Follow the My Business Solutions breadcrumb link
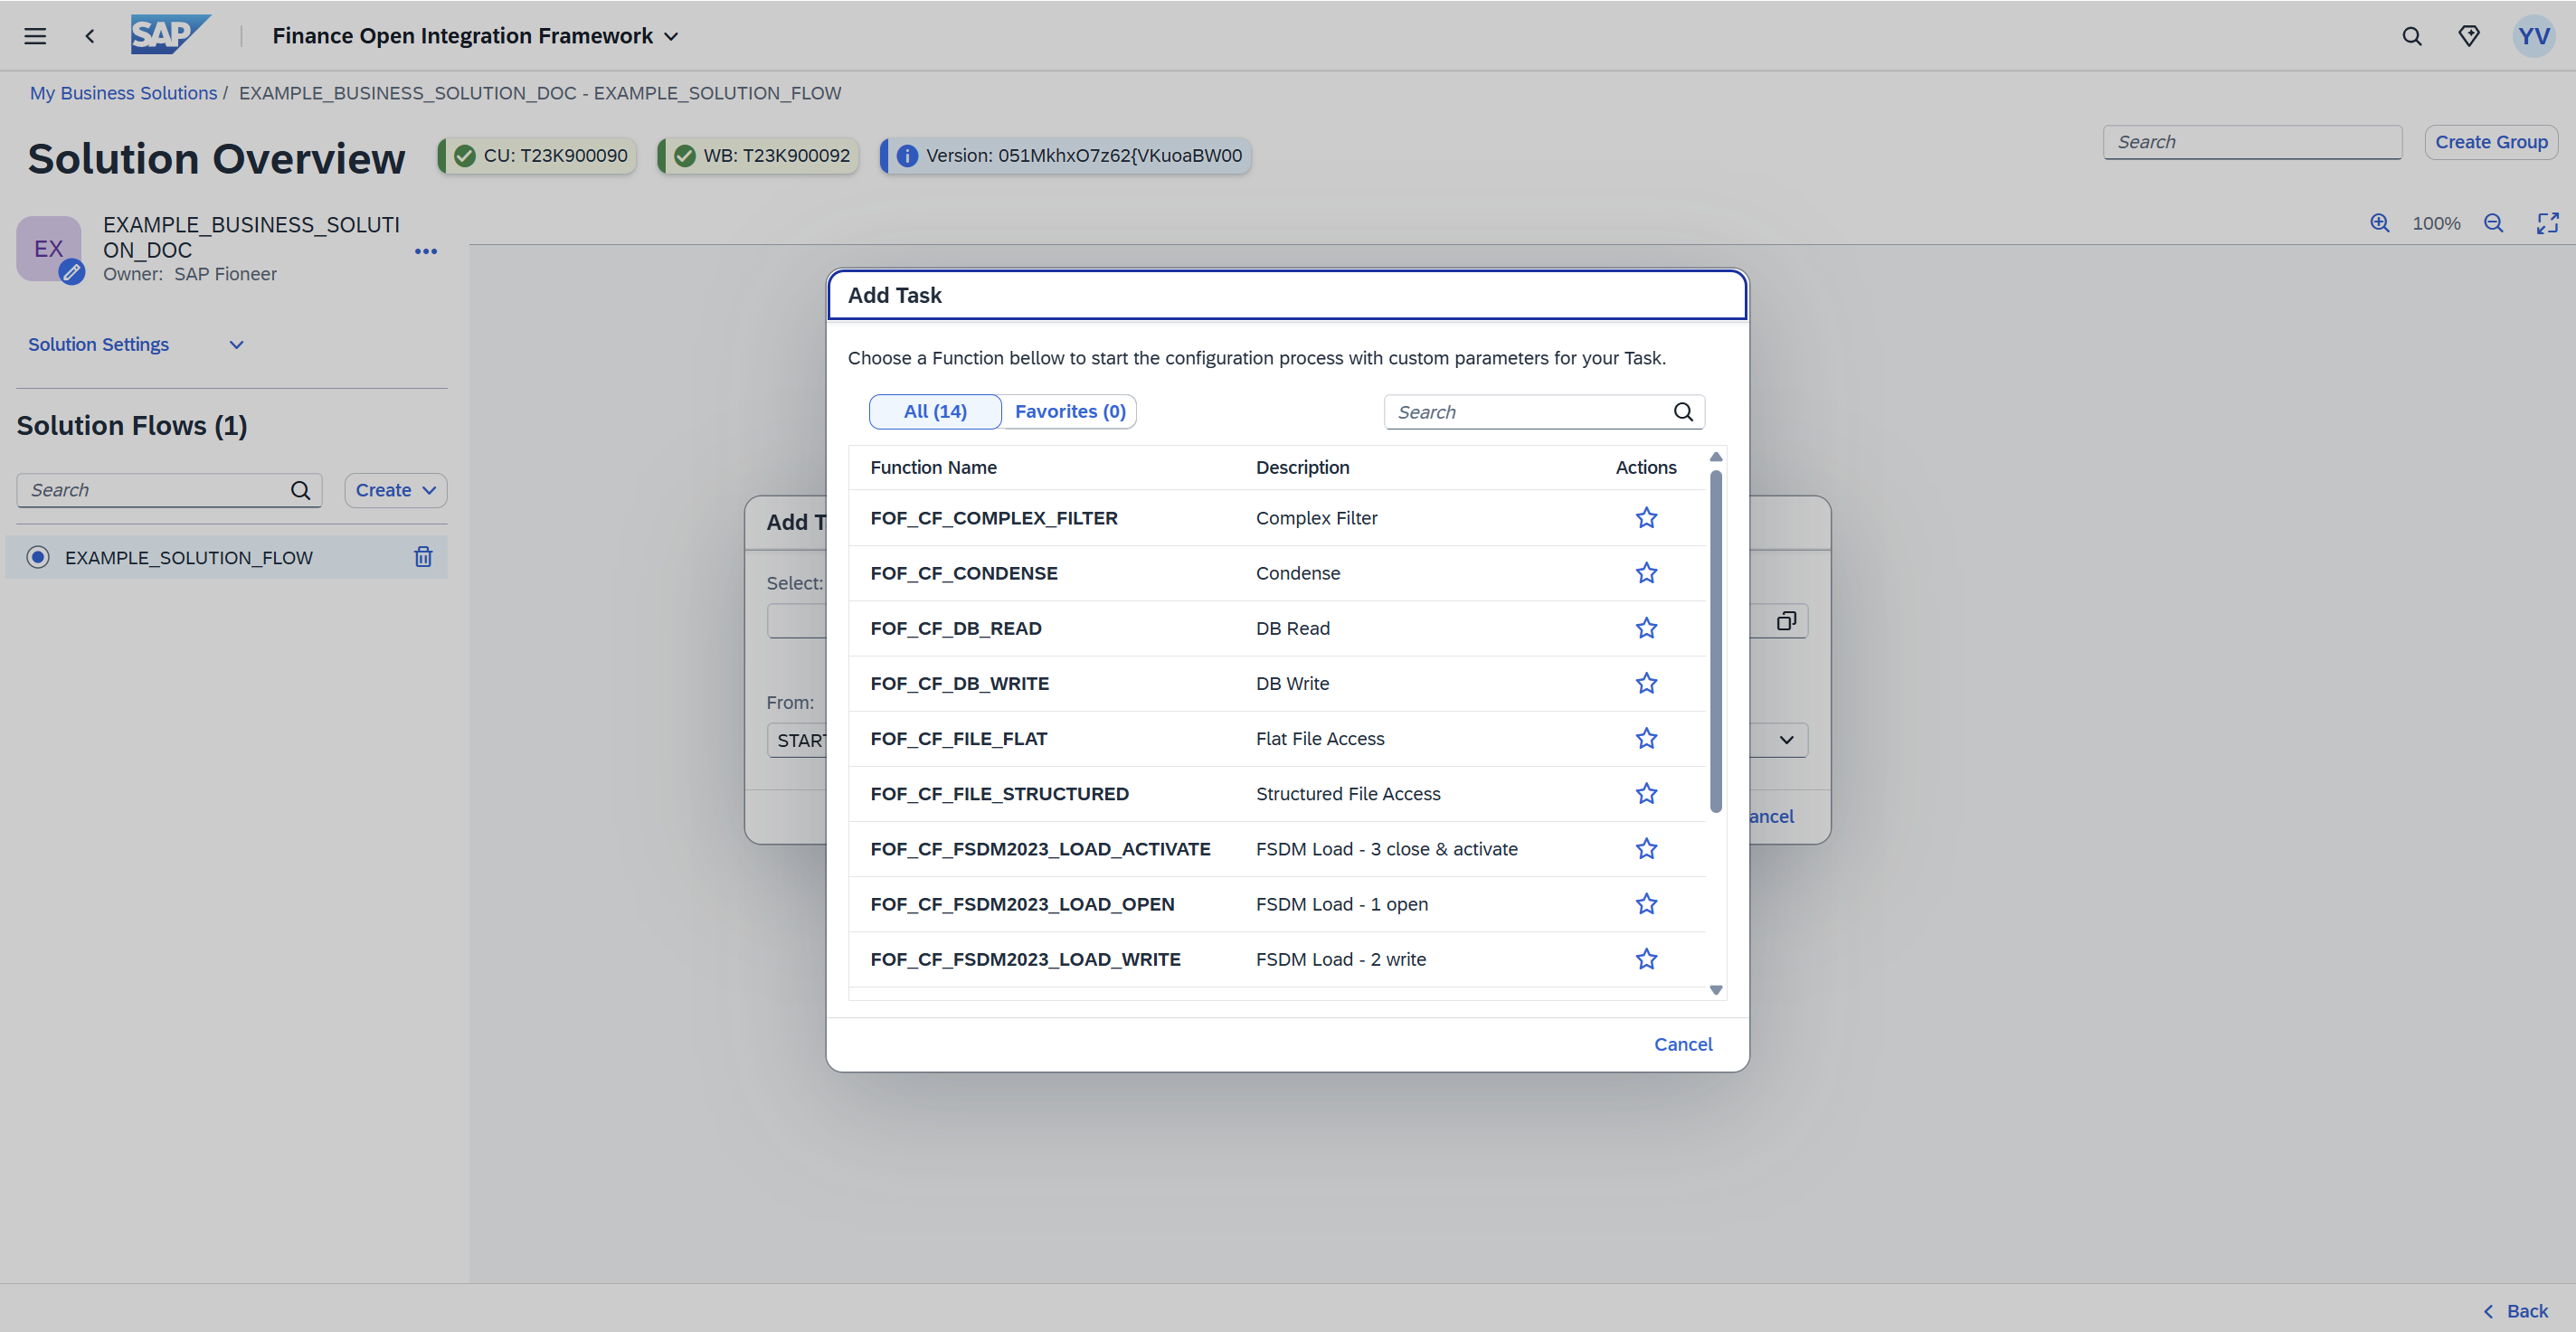 tap(123, 93)
